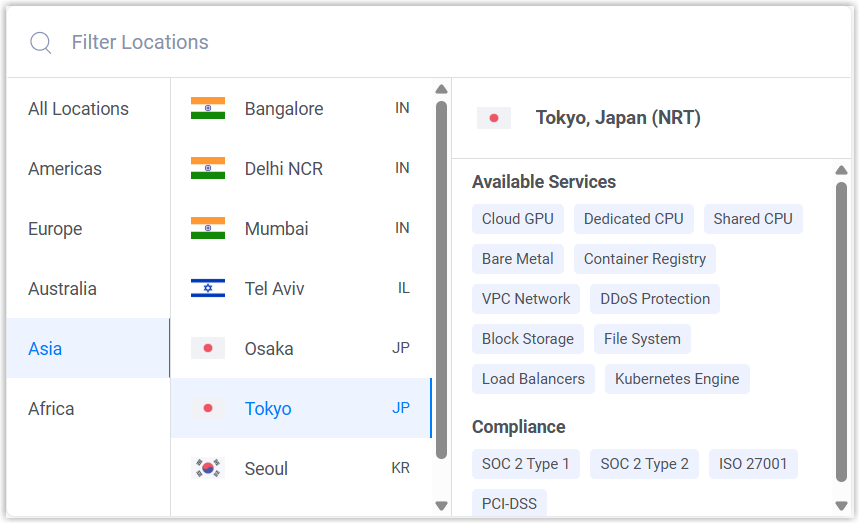
Task: Switch to the Europe region tab
Action: tap(55, 229)
